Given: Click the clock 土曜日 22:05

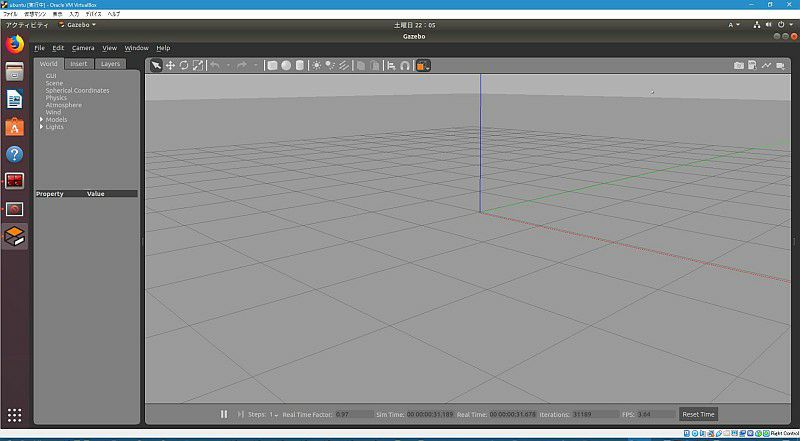Looking at the screenshot, I should click(415, 24).
